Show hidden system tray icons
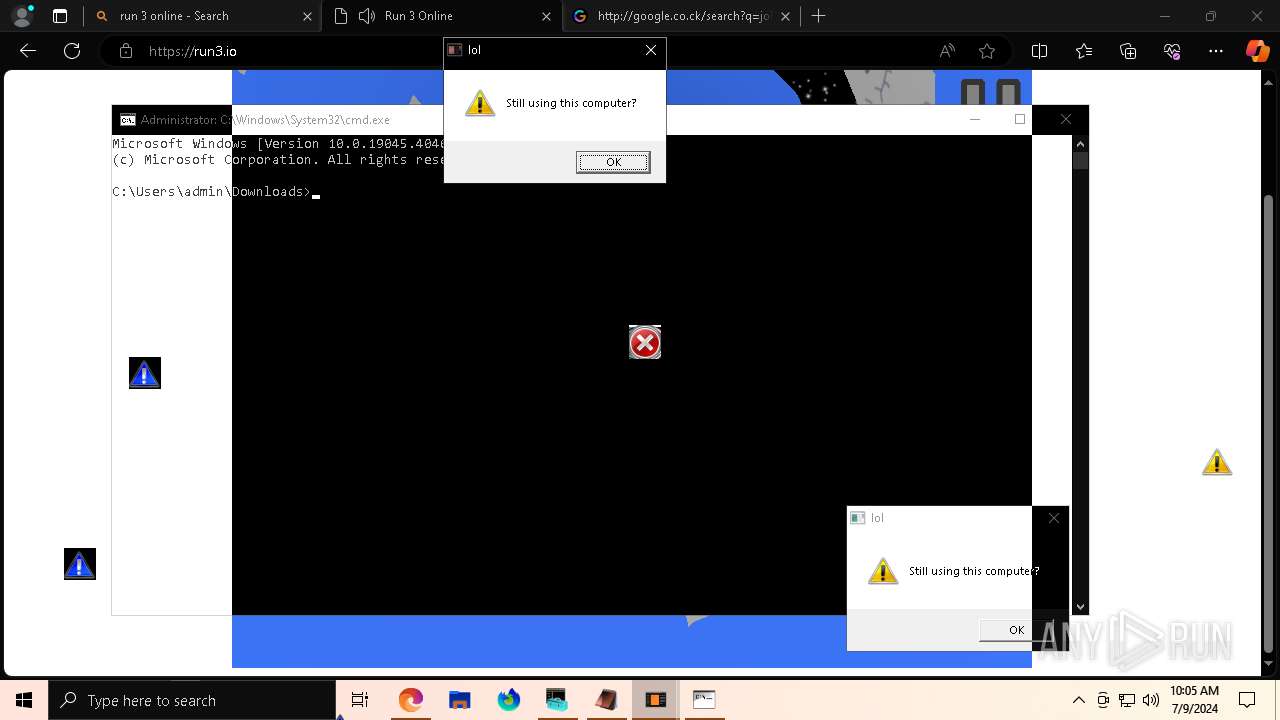 [1078, 700]
